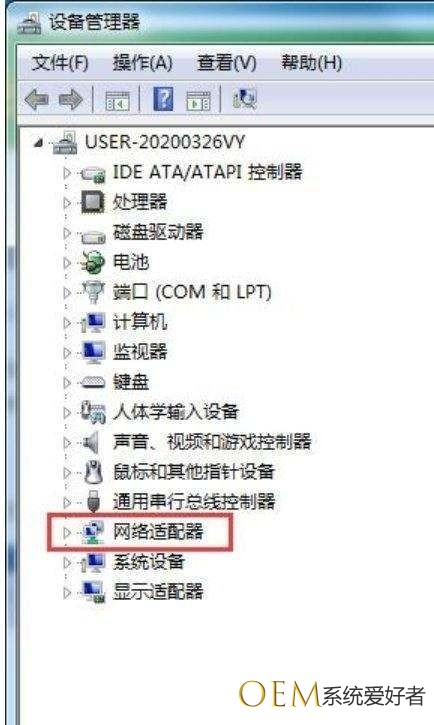Open the blue question-mark Help toolbar icon
Image resolution: width=434 pixels, height=725 pixels.
tap(163, 99)
